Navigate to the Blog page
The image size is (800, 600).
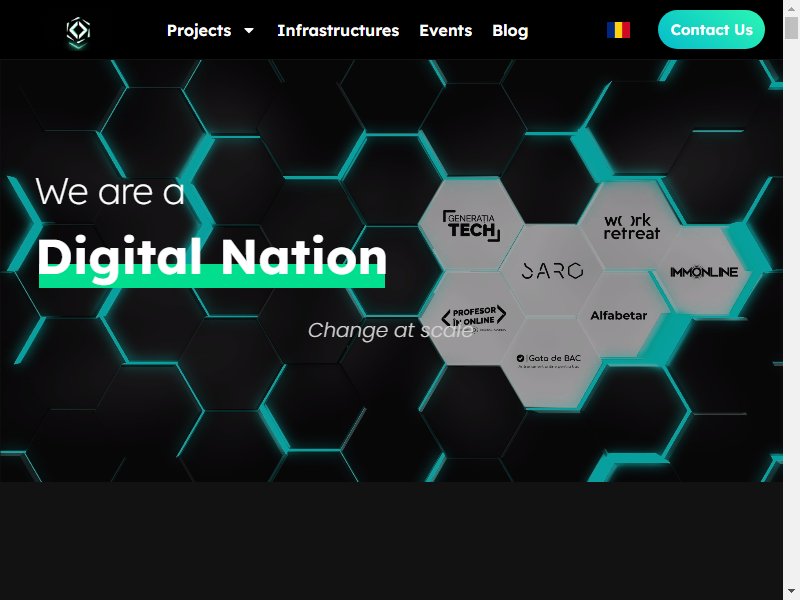point(510,31)
